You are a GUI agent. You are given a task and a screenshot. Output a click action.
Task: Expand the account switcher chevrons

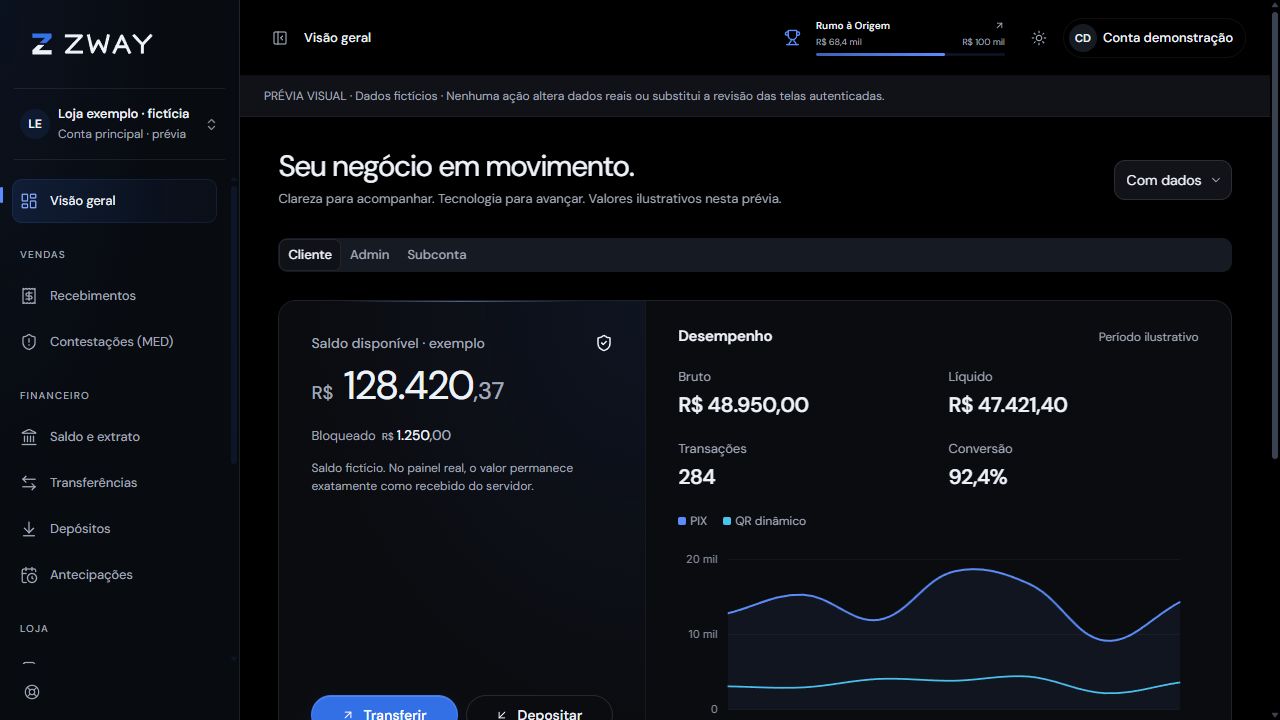[x=211, y=124]
